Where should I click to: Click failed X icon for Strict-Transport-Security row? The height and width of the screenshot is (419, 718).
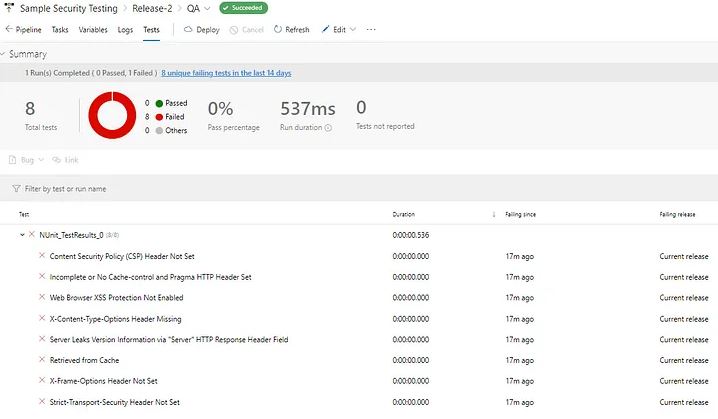(x=42, y=402)
